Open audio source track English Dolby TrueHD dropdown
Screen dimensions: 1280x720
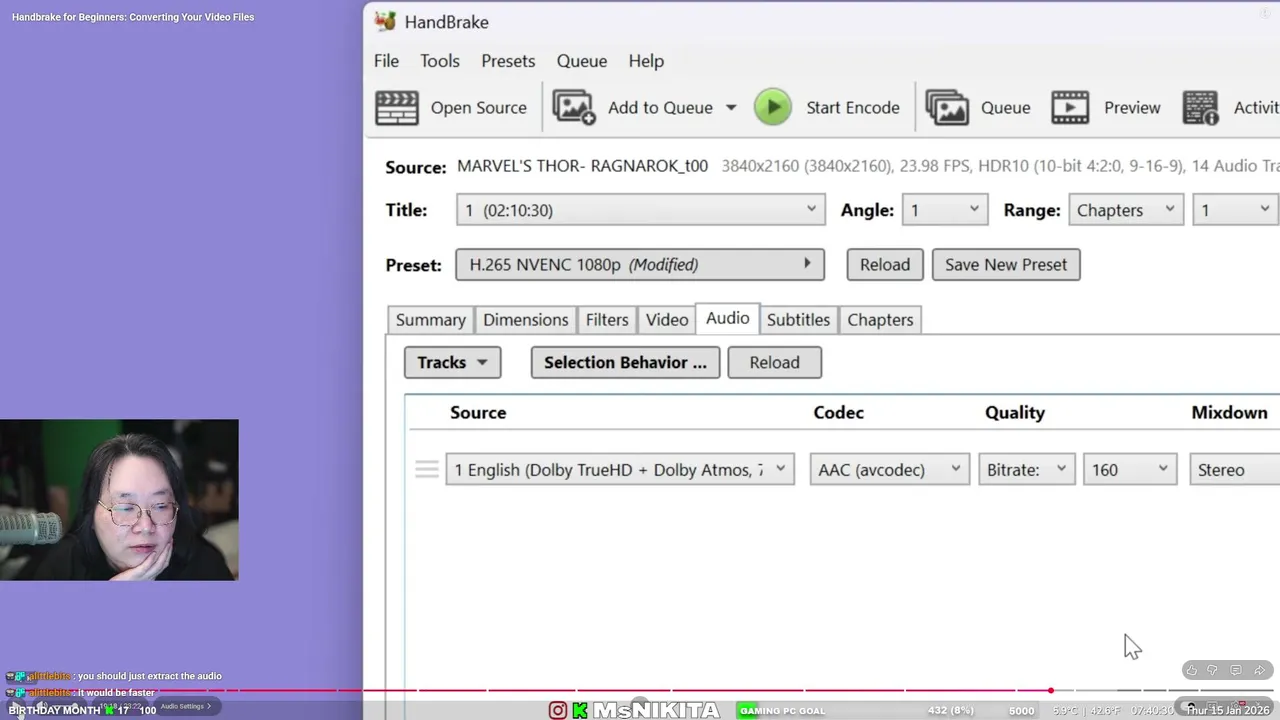(620, 470)
